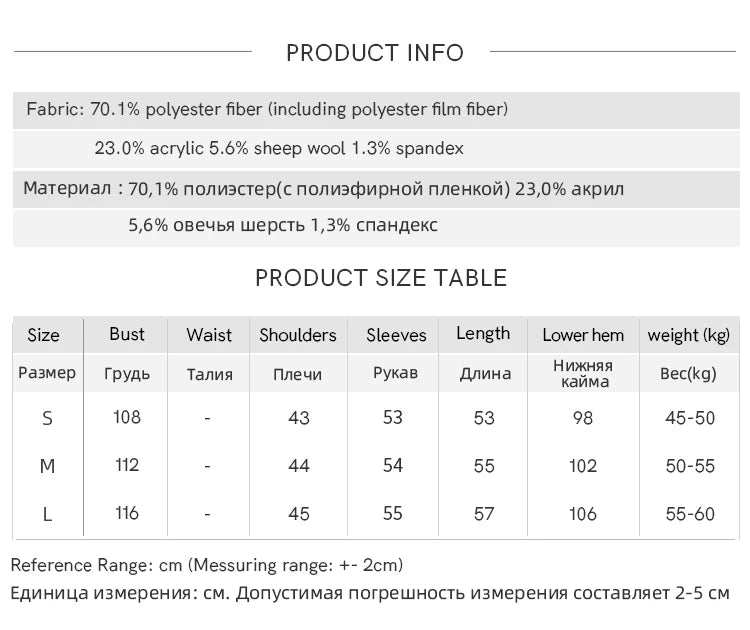Select the size M row label
The image size is (750, 630).
pos(47,466)
